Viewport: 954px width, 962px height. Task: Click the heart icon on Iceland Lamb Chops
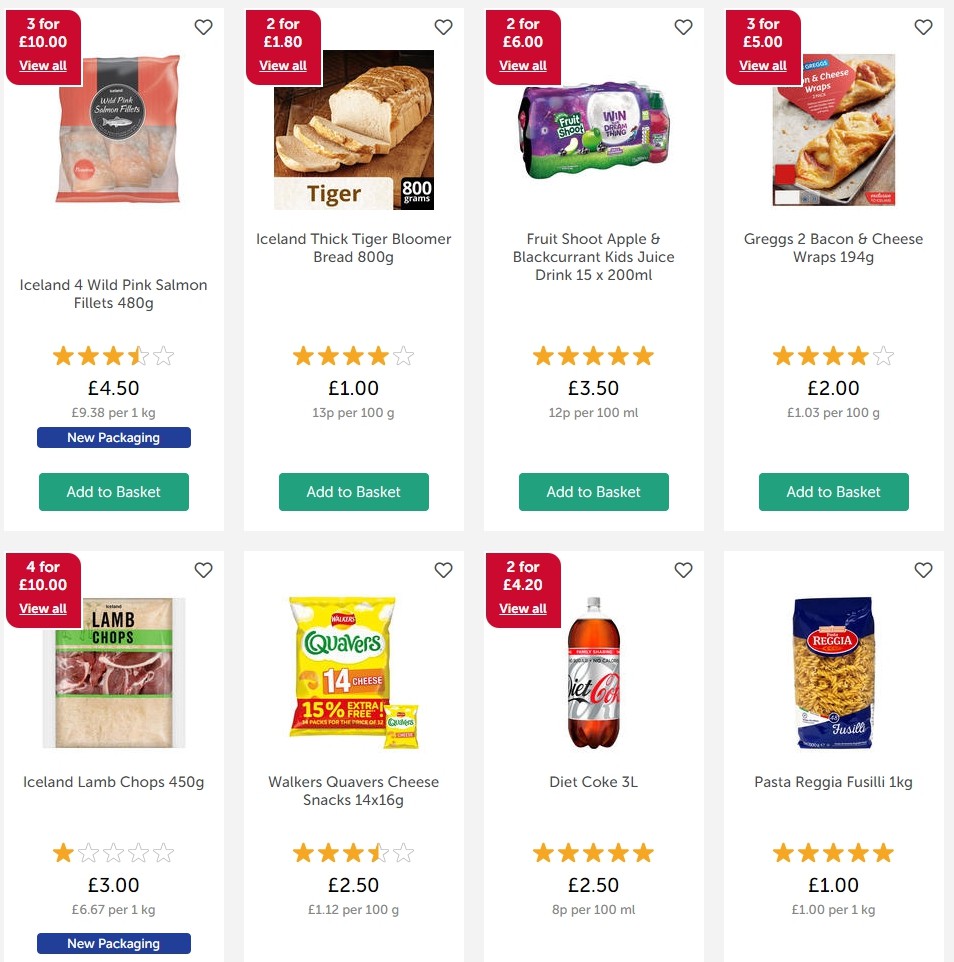(203, 570)
